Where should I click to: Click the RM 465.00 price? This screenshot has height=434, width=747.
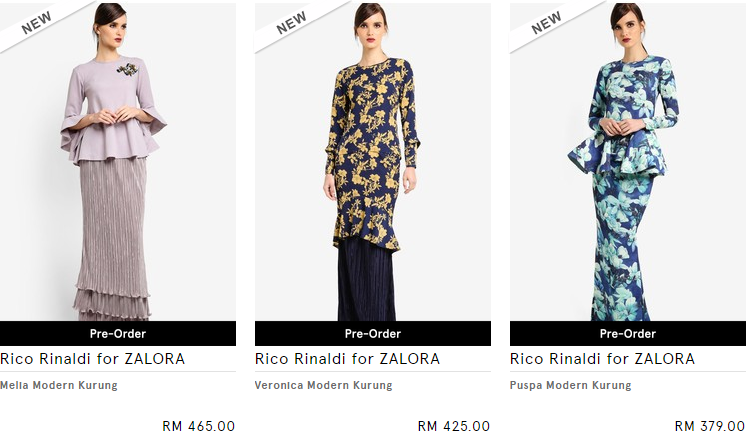[199, 426]
